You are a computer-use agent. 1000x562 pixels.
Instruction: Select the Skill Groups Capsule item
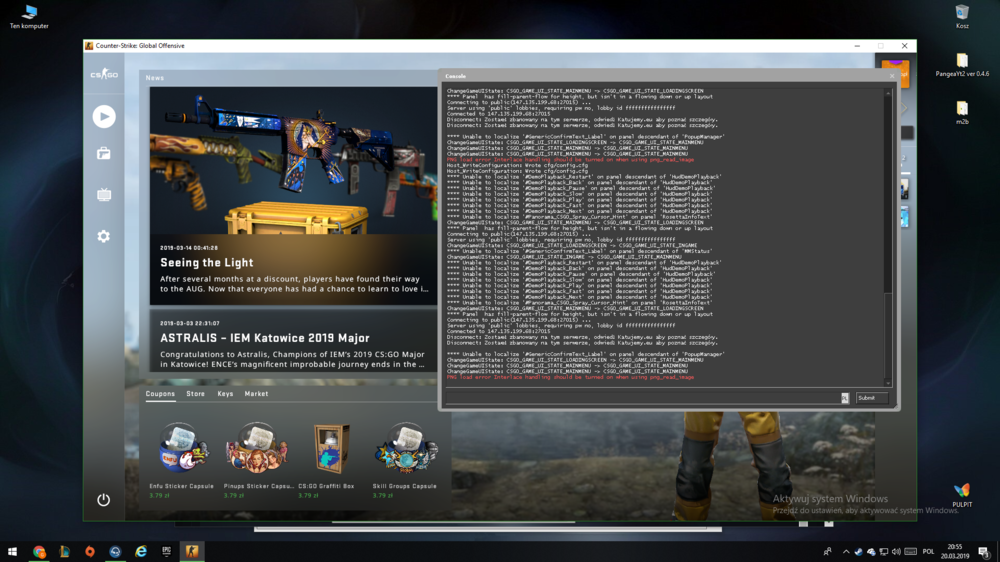point(405,459)
